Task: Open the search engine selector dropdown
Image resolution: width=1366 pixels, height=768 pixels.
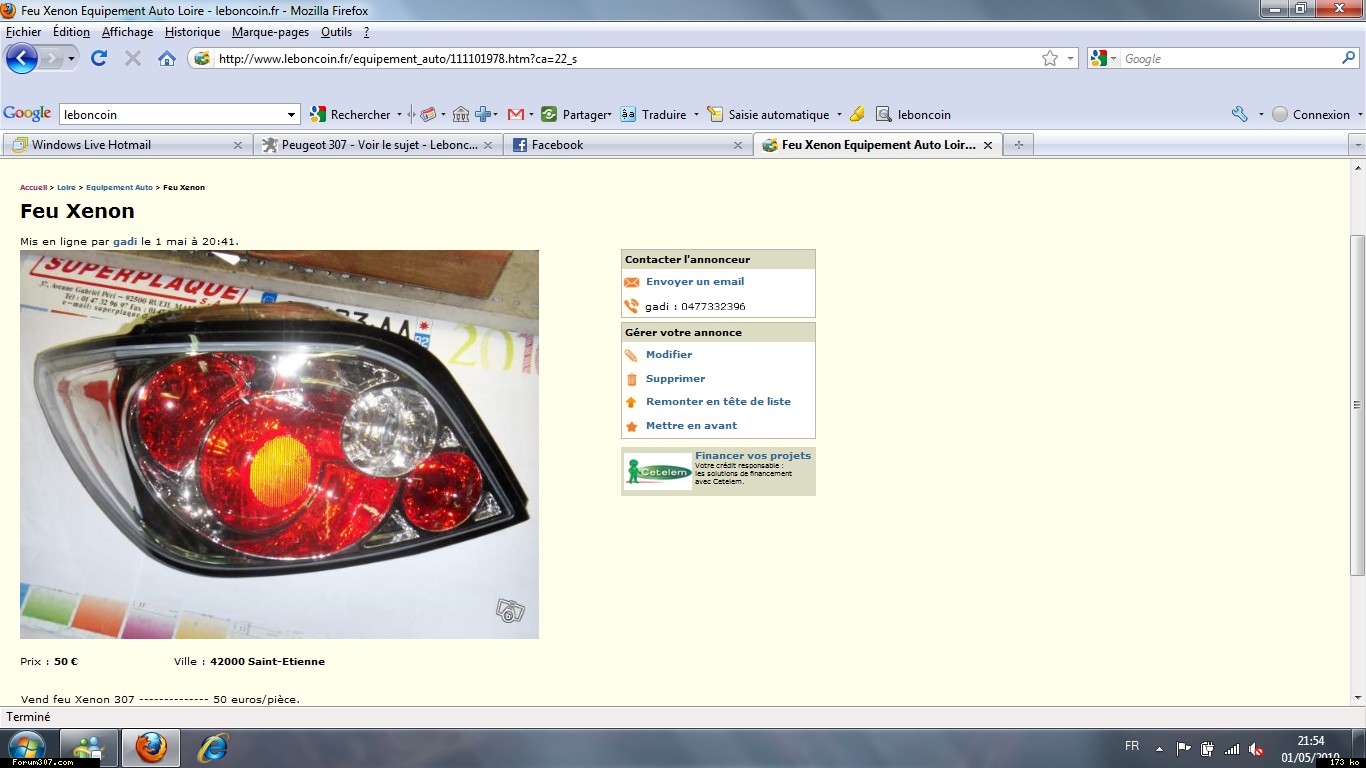Action: coord(1104,59)
